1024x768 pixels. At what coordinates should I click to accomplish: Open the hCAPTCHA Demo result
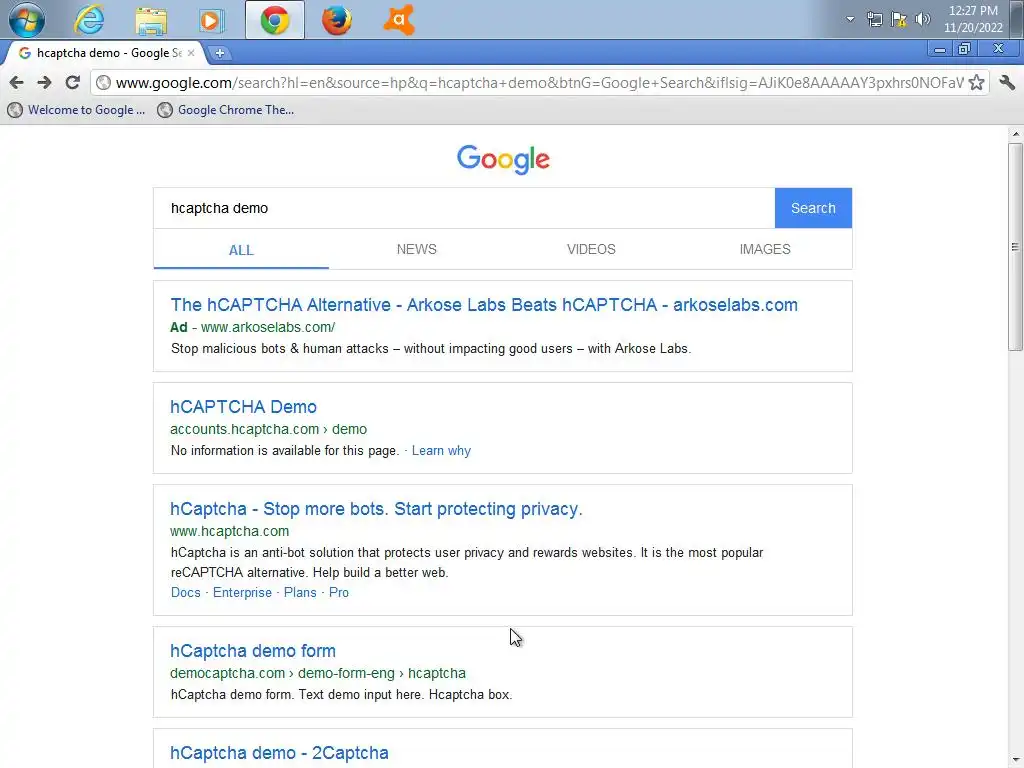click(244, 407)
